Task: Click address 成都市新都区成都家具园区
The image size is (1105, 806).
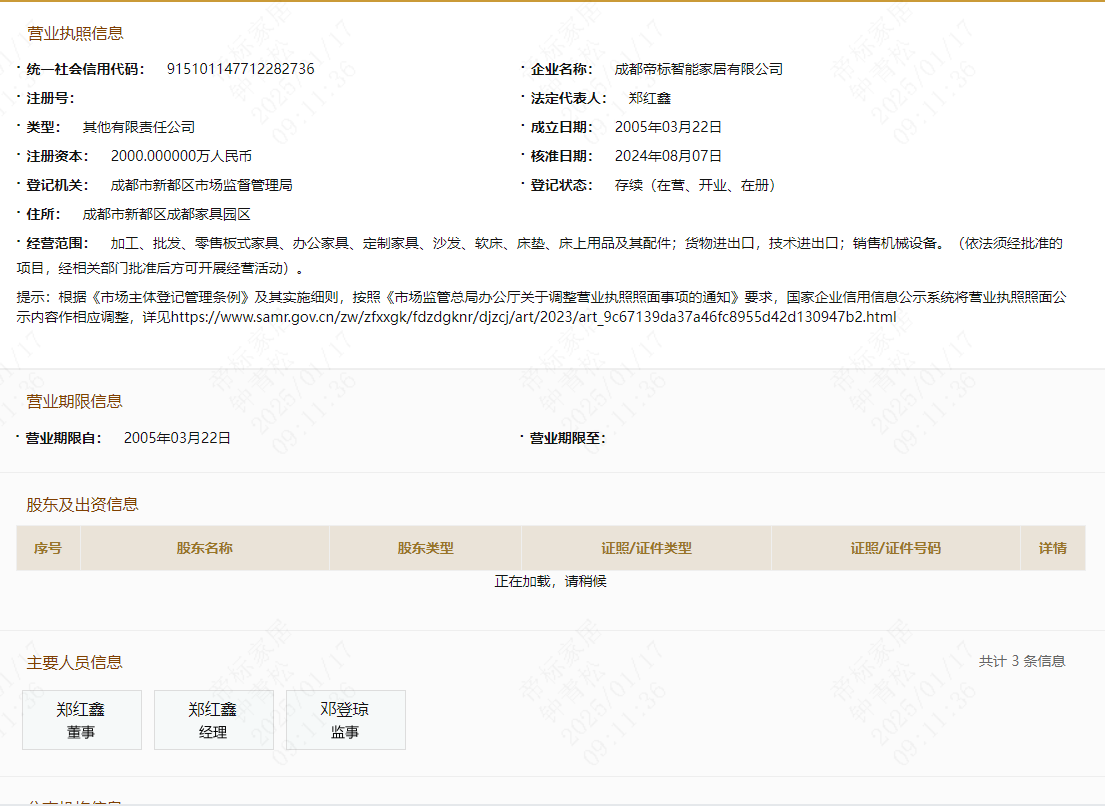Action: click(166, 214)
